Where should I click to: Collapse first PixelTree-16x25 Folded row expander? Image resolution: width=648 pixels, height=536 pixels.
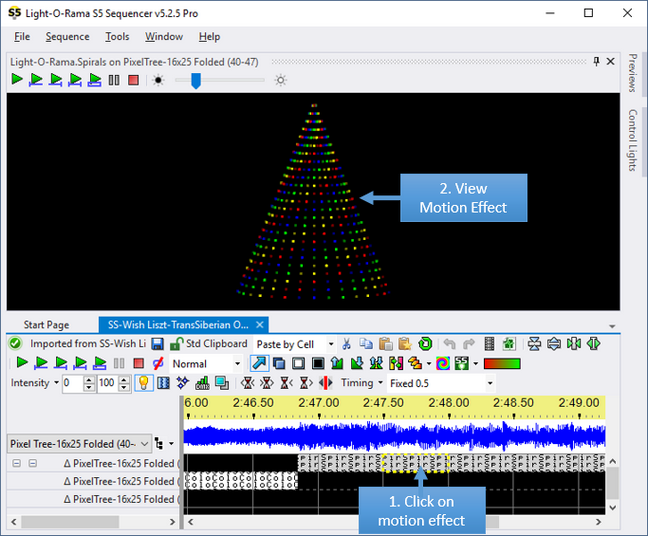(x=16, y=463)
